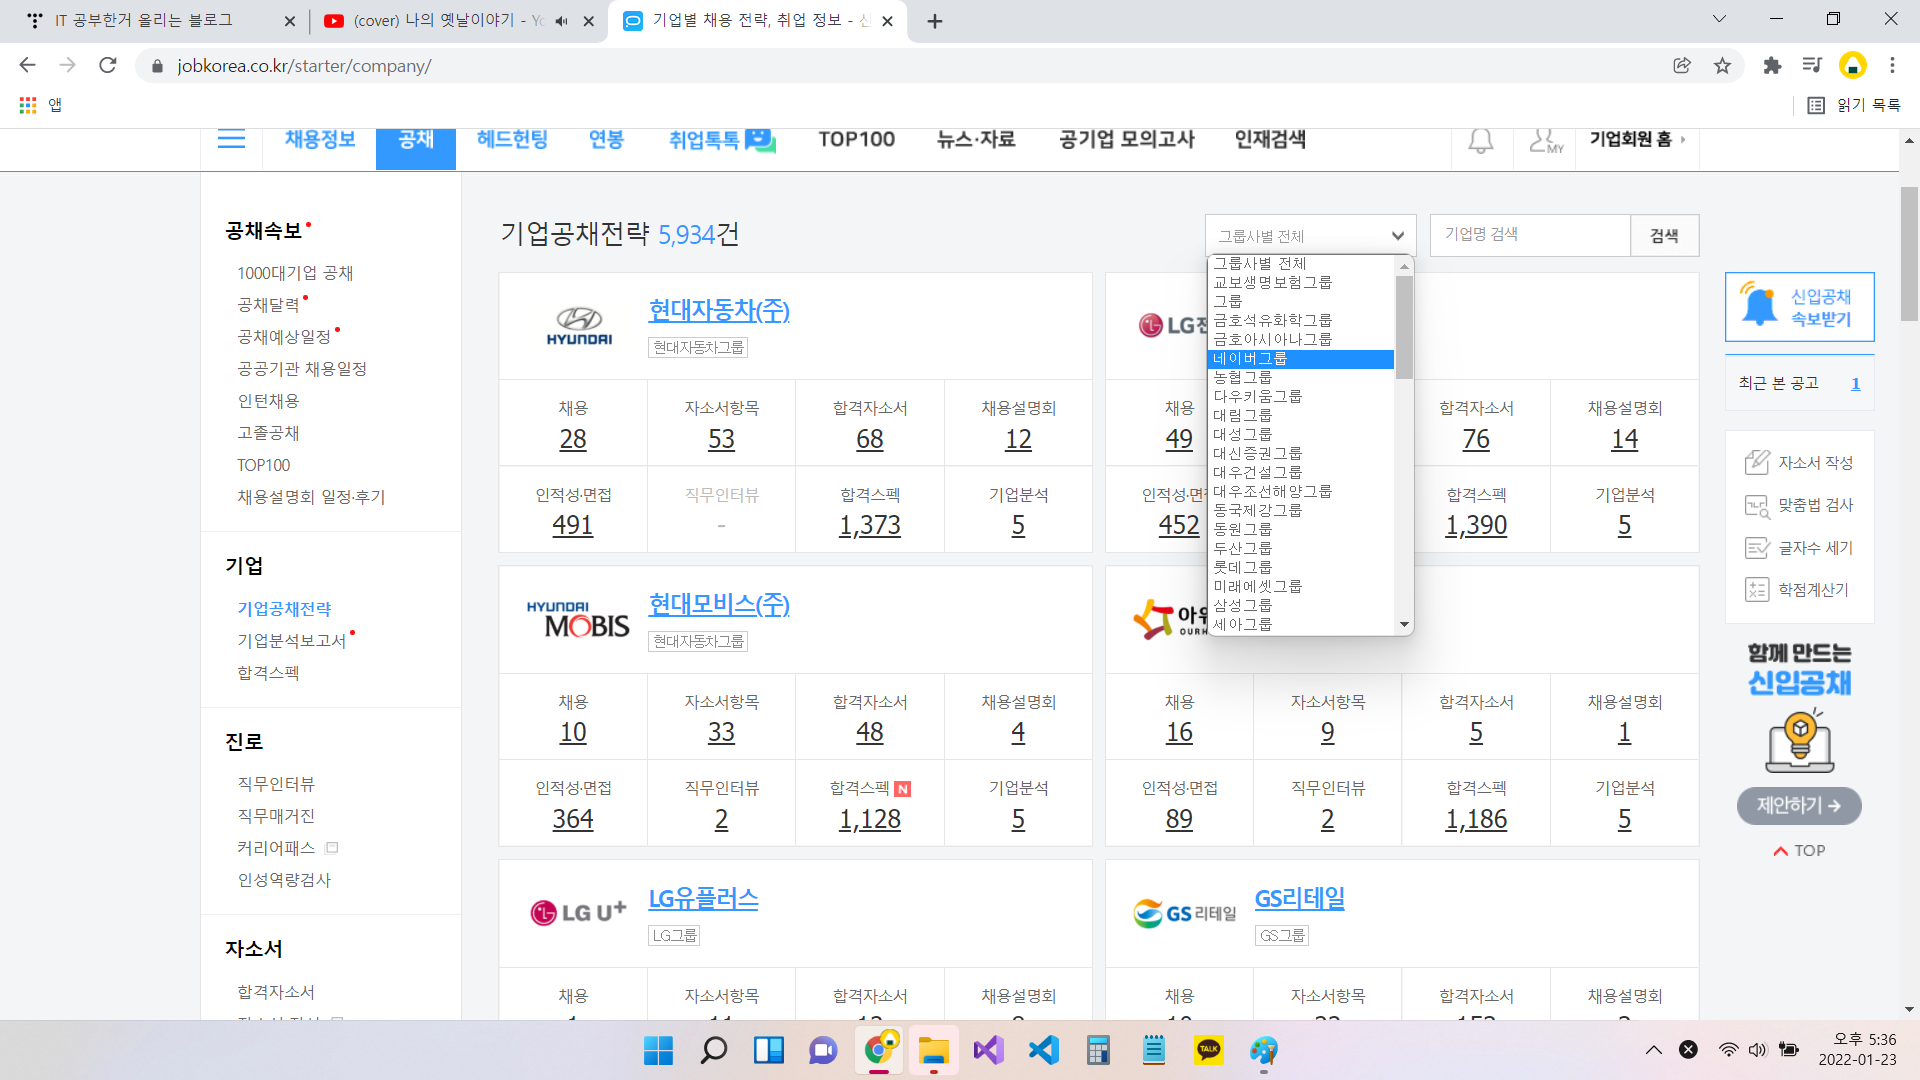This screenshot has width=1920, height=1080.
Task: Open the hamburger menu icon
Action: [x=231, y=140]
